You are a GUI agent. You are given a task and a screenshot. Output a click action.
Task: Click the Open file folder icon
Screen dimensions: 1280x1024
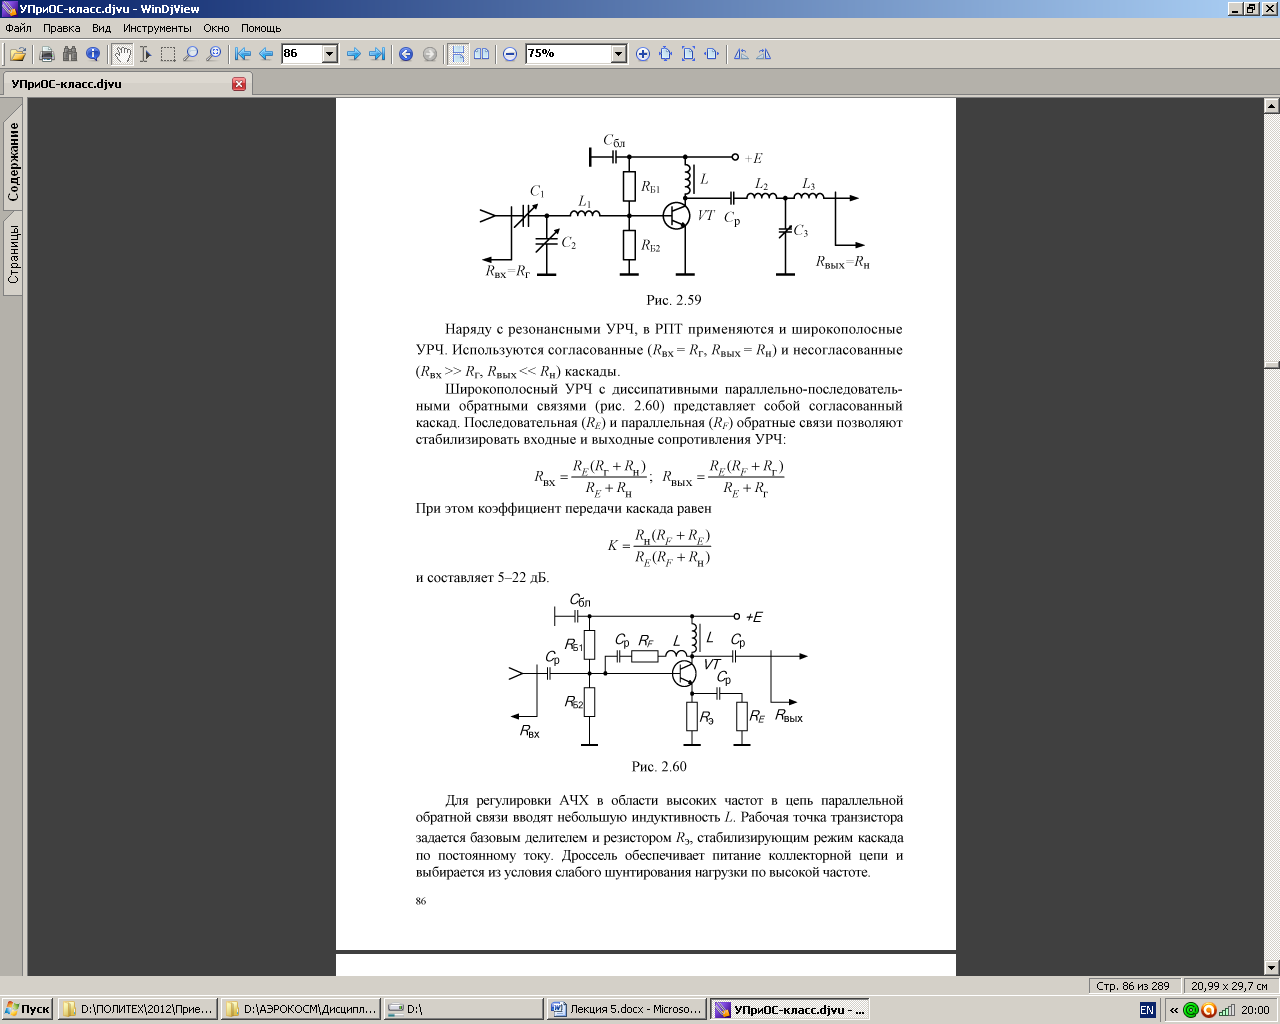pos(18,54)
